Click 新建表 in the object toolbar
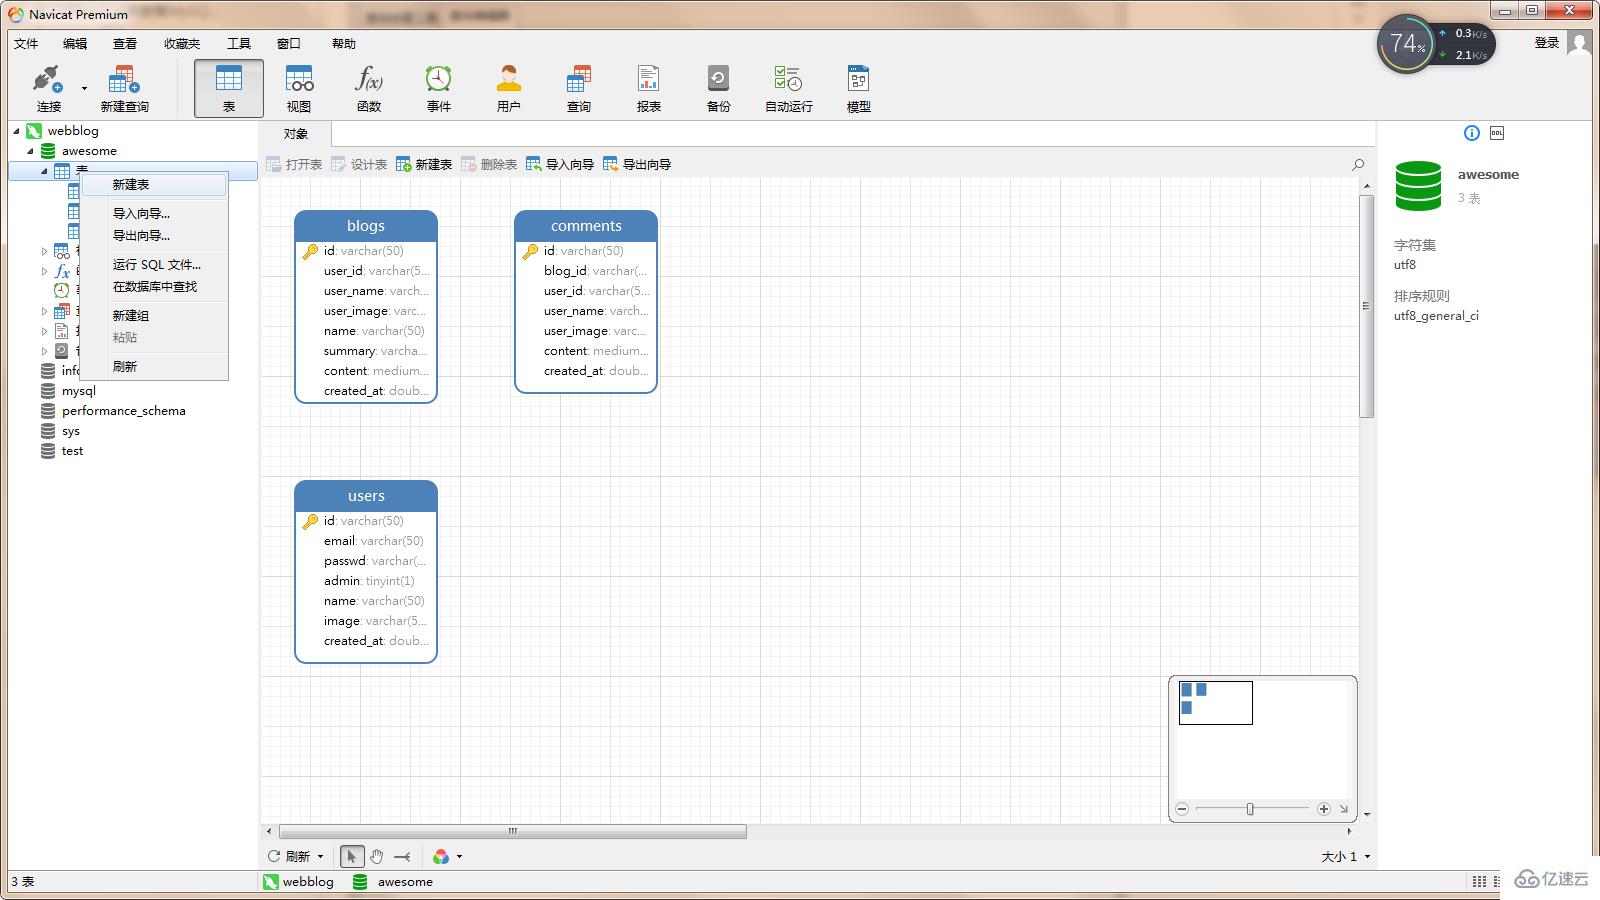Image resolution: width=1600 pixels, height=900 pixels. click(424, 164)
